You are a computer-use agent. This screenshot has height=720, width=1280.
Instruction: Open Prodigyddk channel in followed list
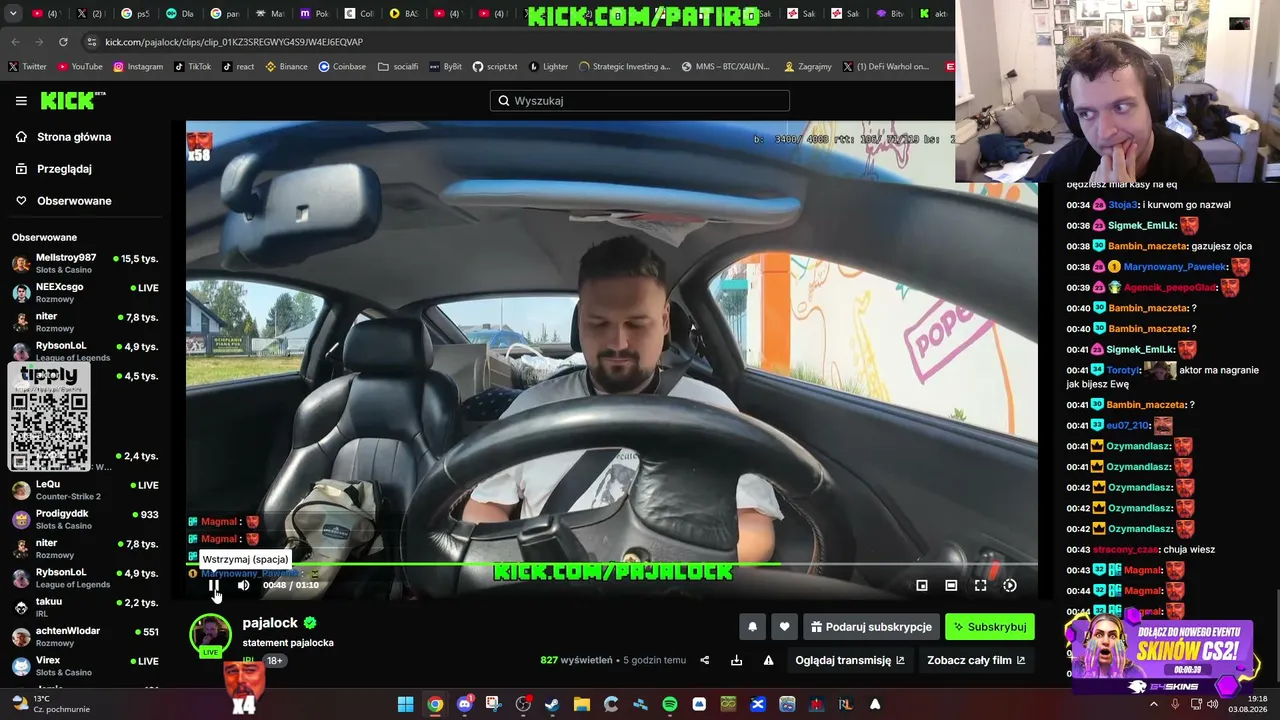85,519
